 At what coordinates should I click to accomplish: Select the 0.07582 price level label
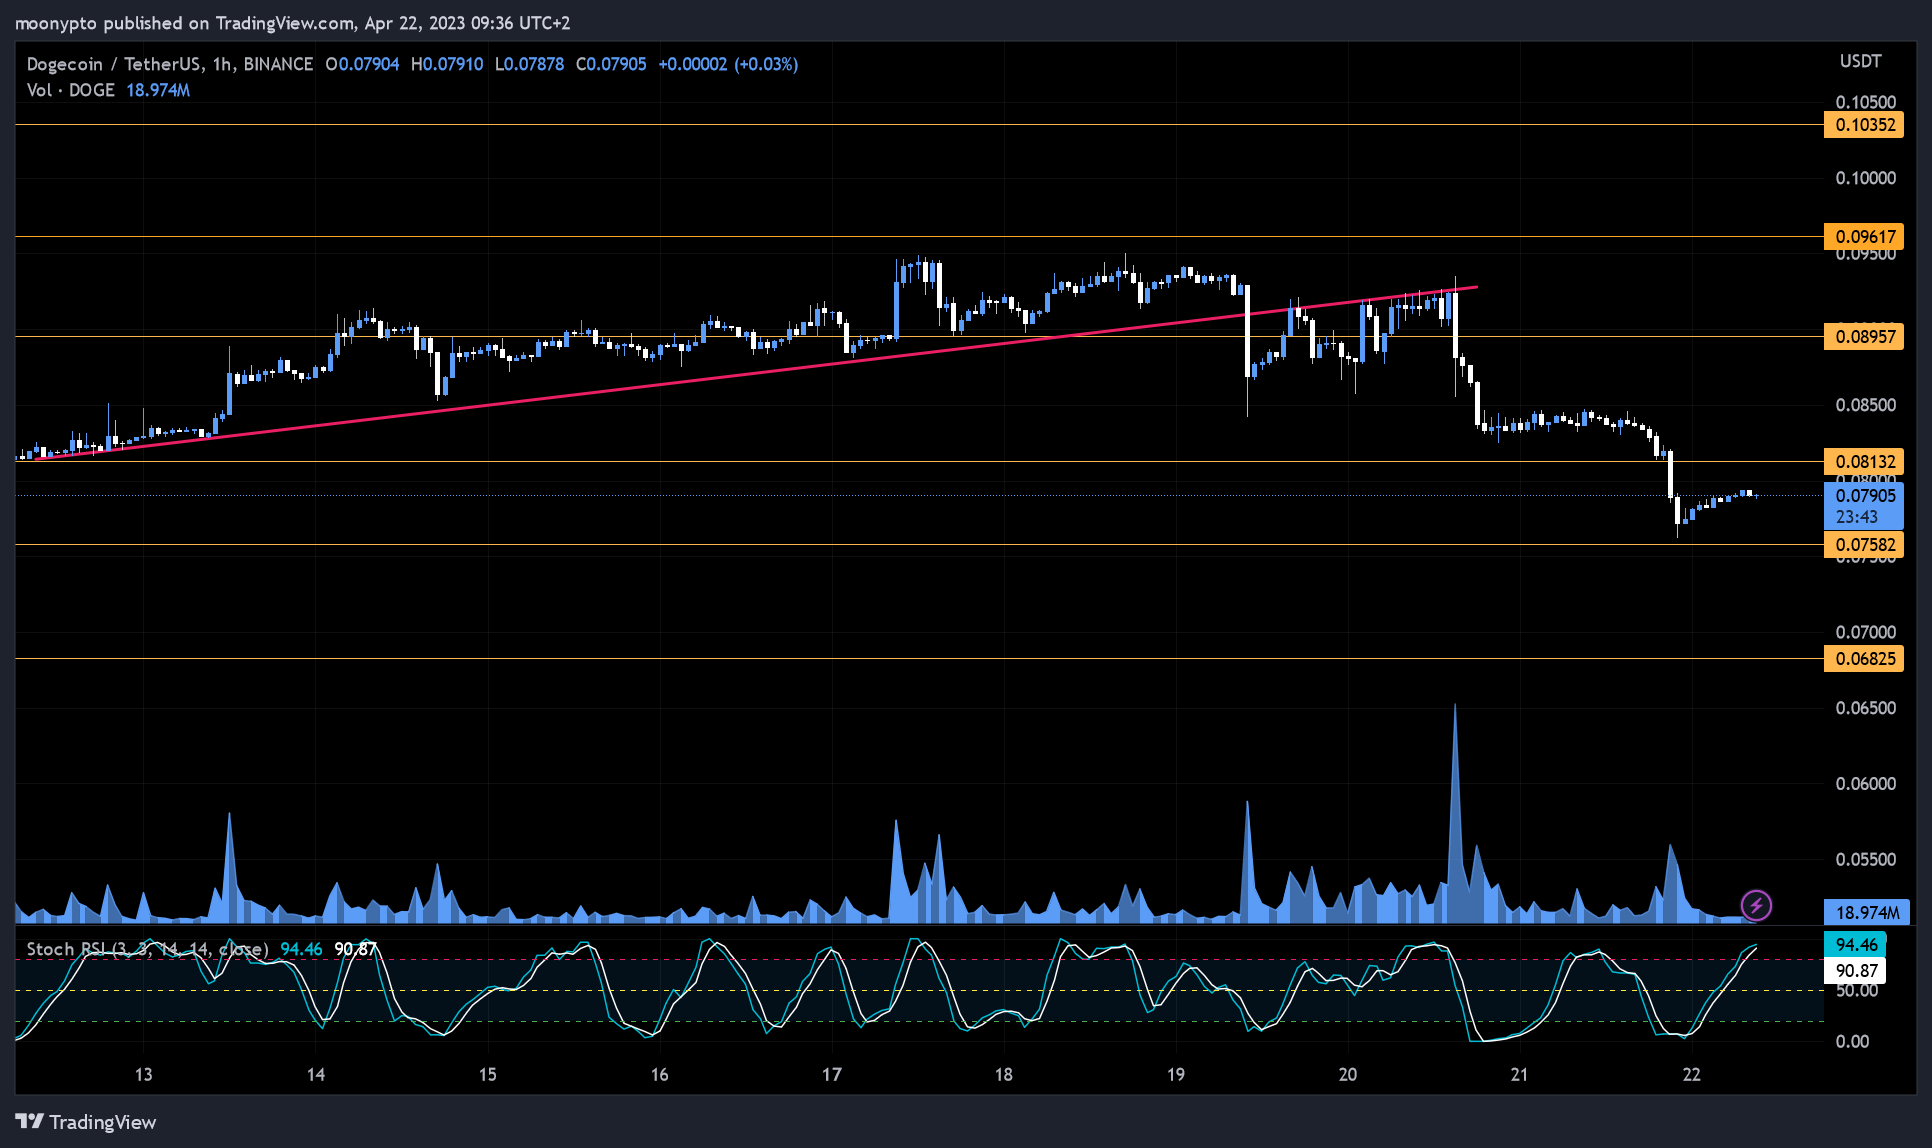(1864, 545)
